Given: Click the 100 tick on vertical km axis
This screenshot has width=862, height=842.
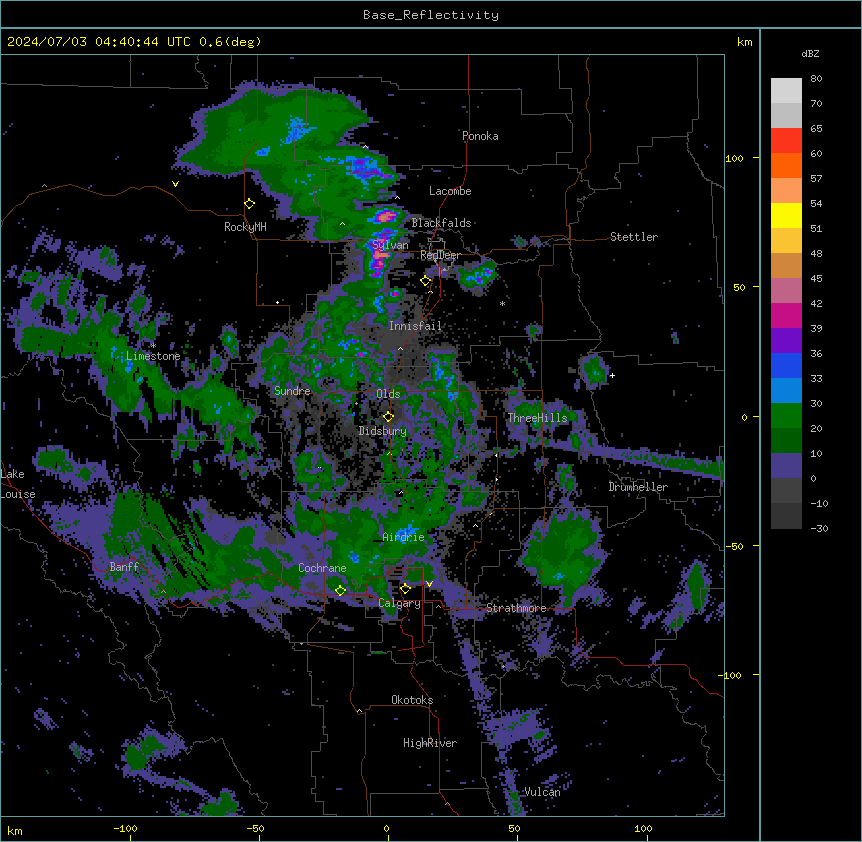Looking at the screenshot, I should 734,158.
